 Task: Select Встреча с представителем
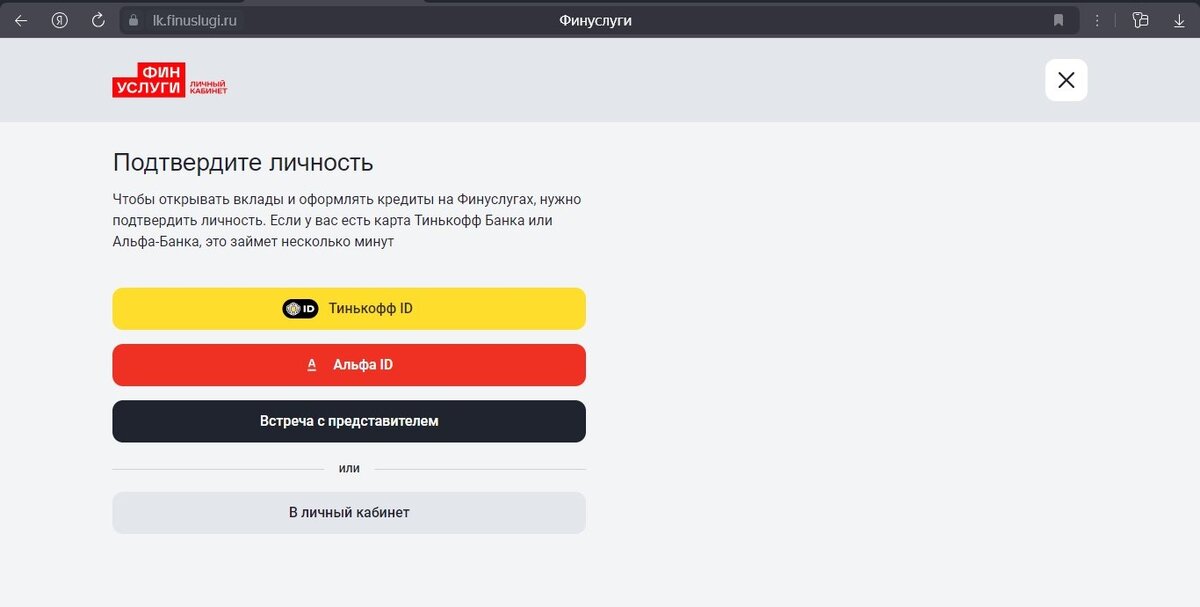click(349, 421)
